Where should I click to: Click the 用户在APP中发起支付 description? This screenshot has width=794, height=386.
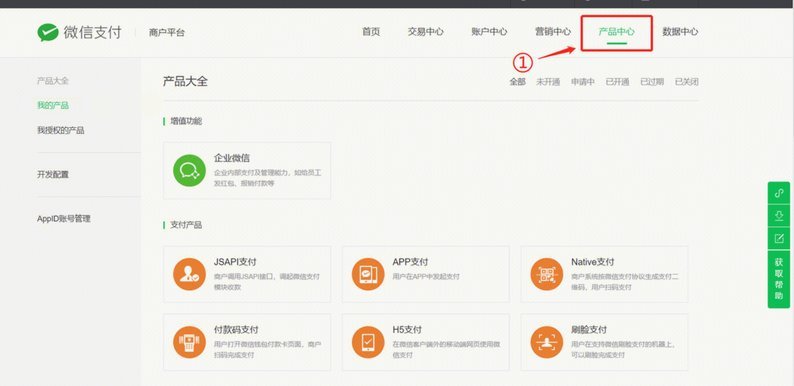[426, 277]
